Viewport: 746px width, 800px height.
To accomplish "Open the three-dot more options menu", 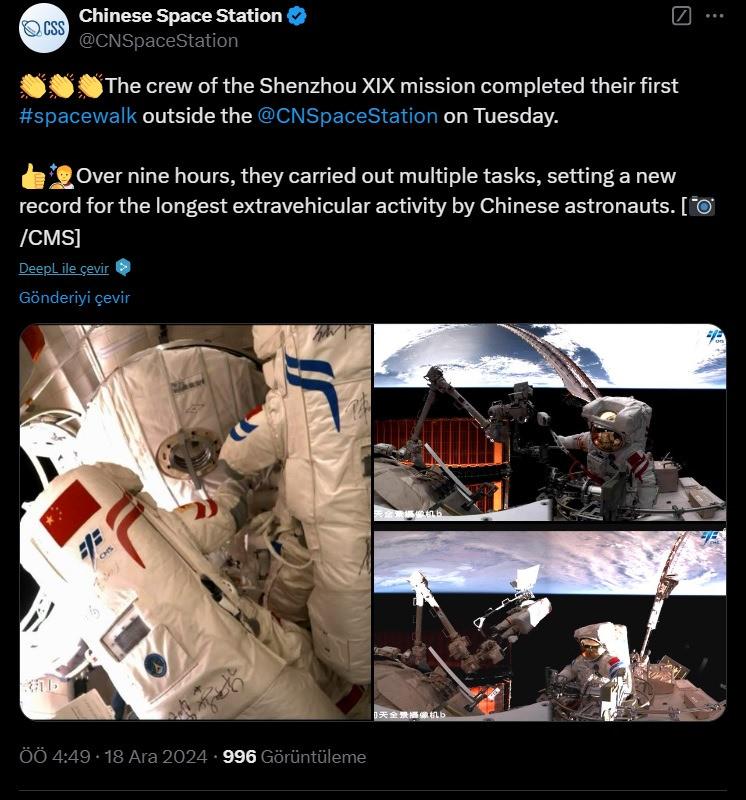I will pyautogui.click(x=714, y=16).
